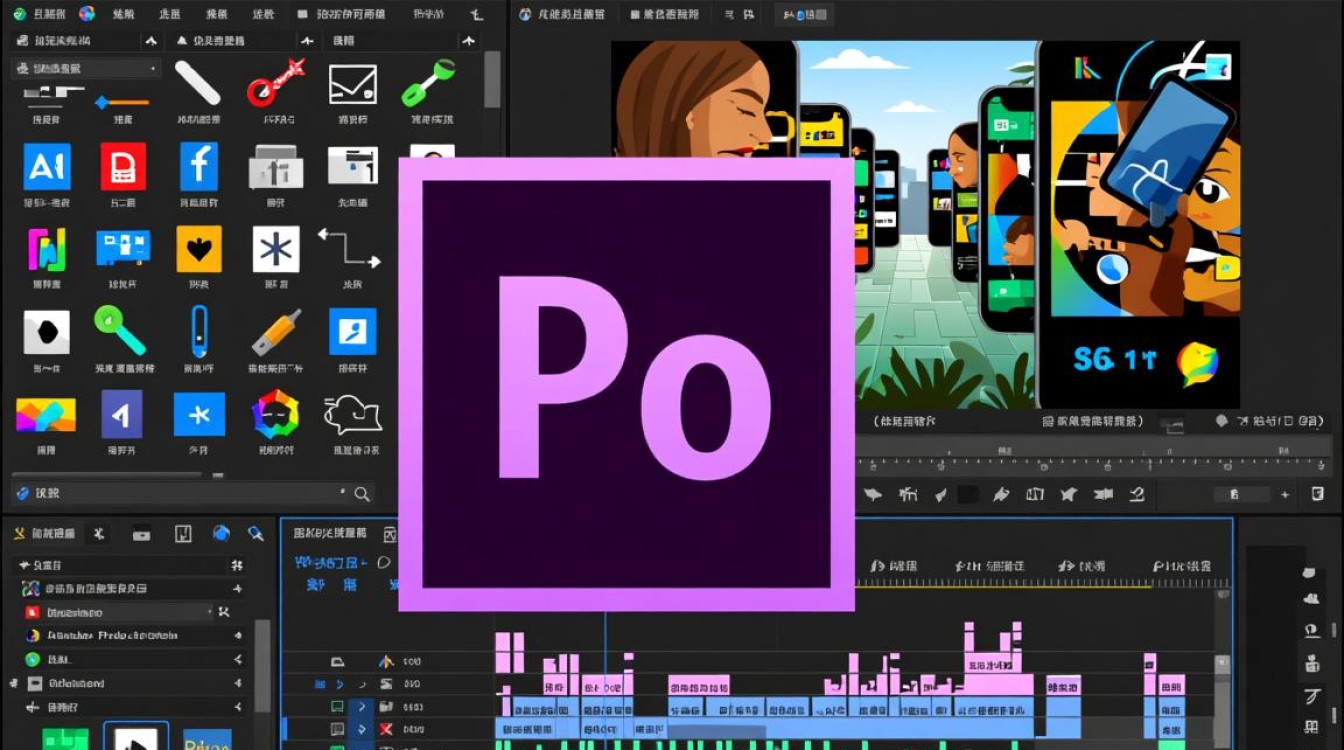The height and width of the screenshot is (750, 1344).
Task: Expand the project row with the grey square icon
Action: [238, 684]
